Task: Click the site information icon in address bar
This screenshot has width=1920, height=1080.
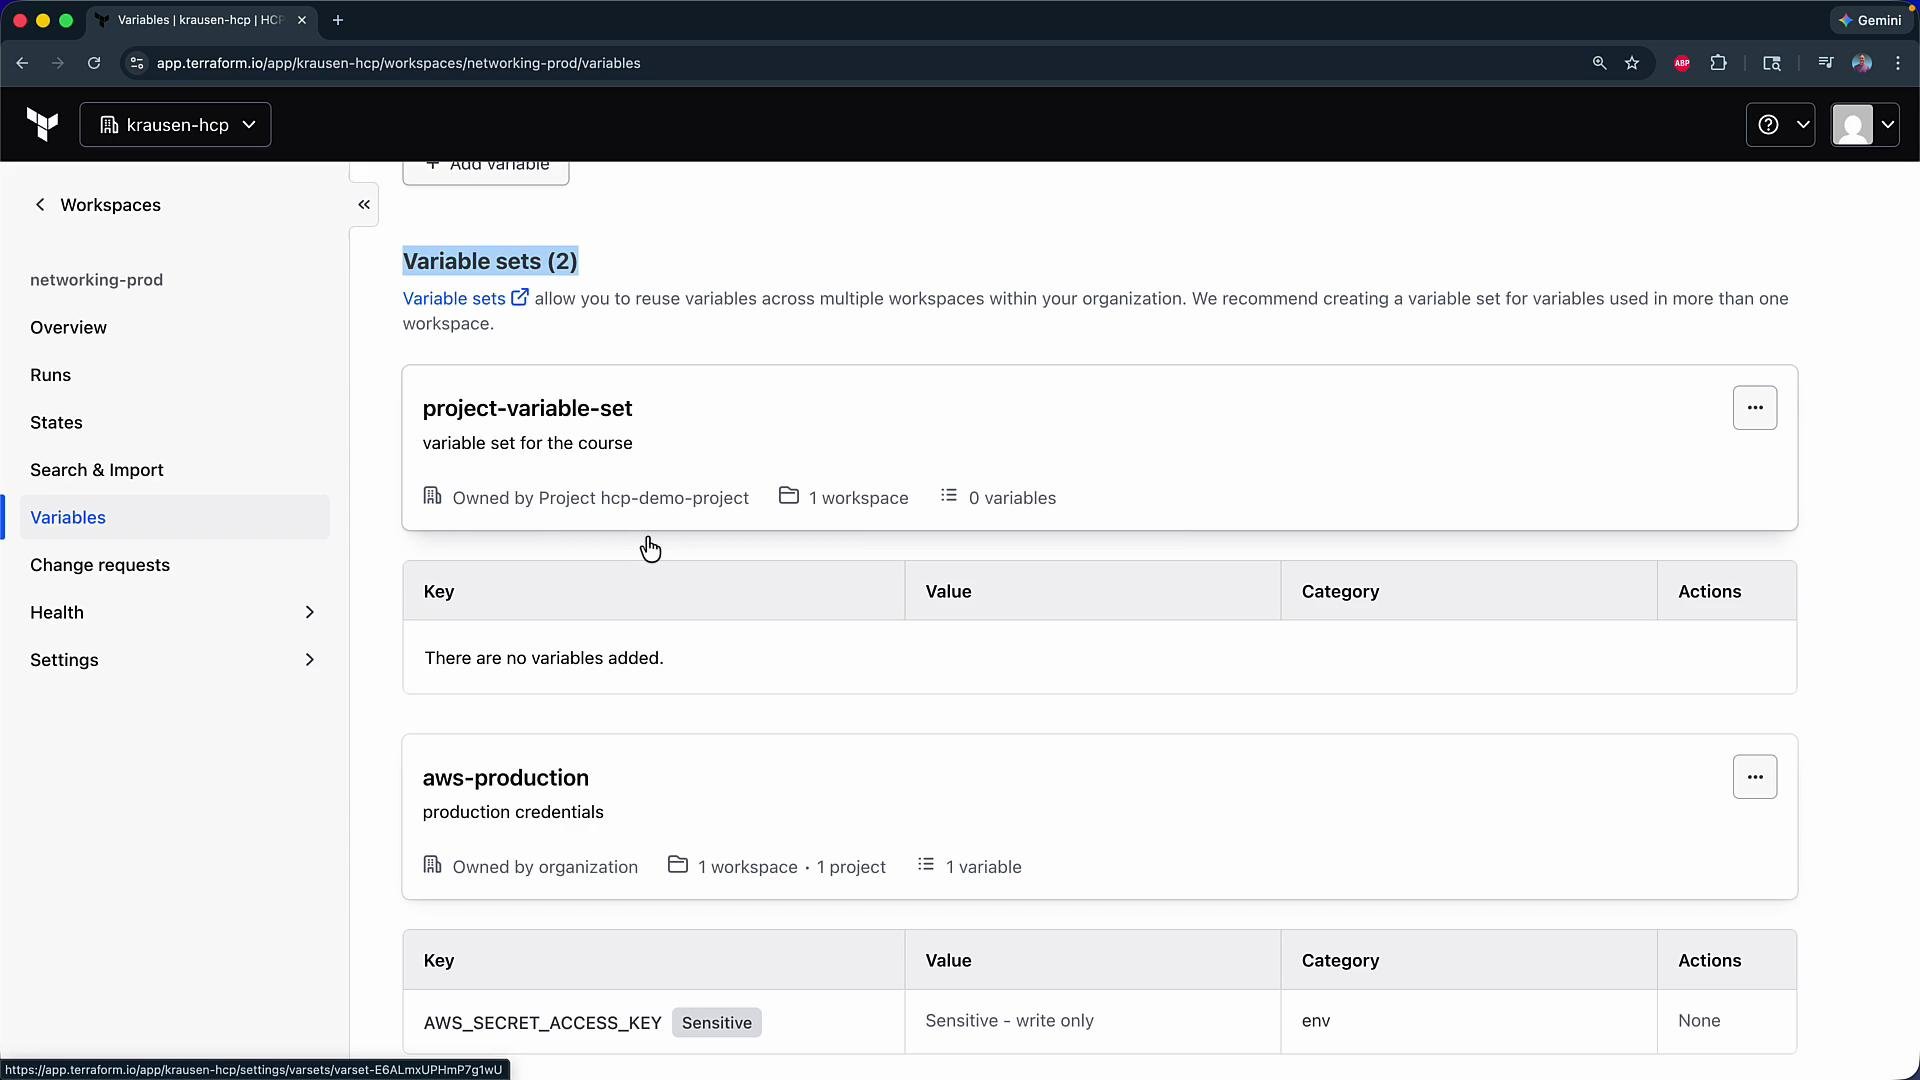Action: pos(137,63)
